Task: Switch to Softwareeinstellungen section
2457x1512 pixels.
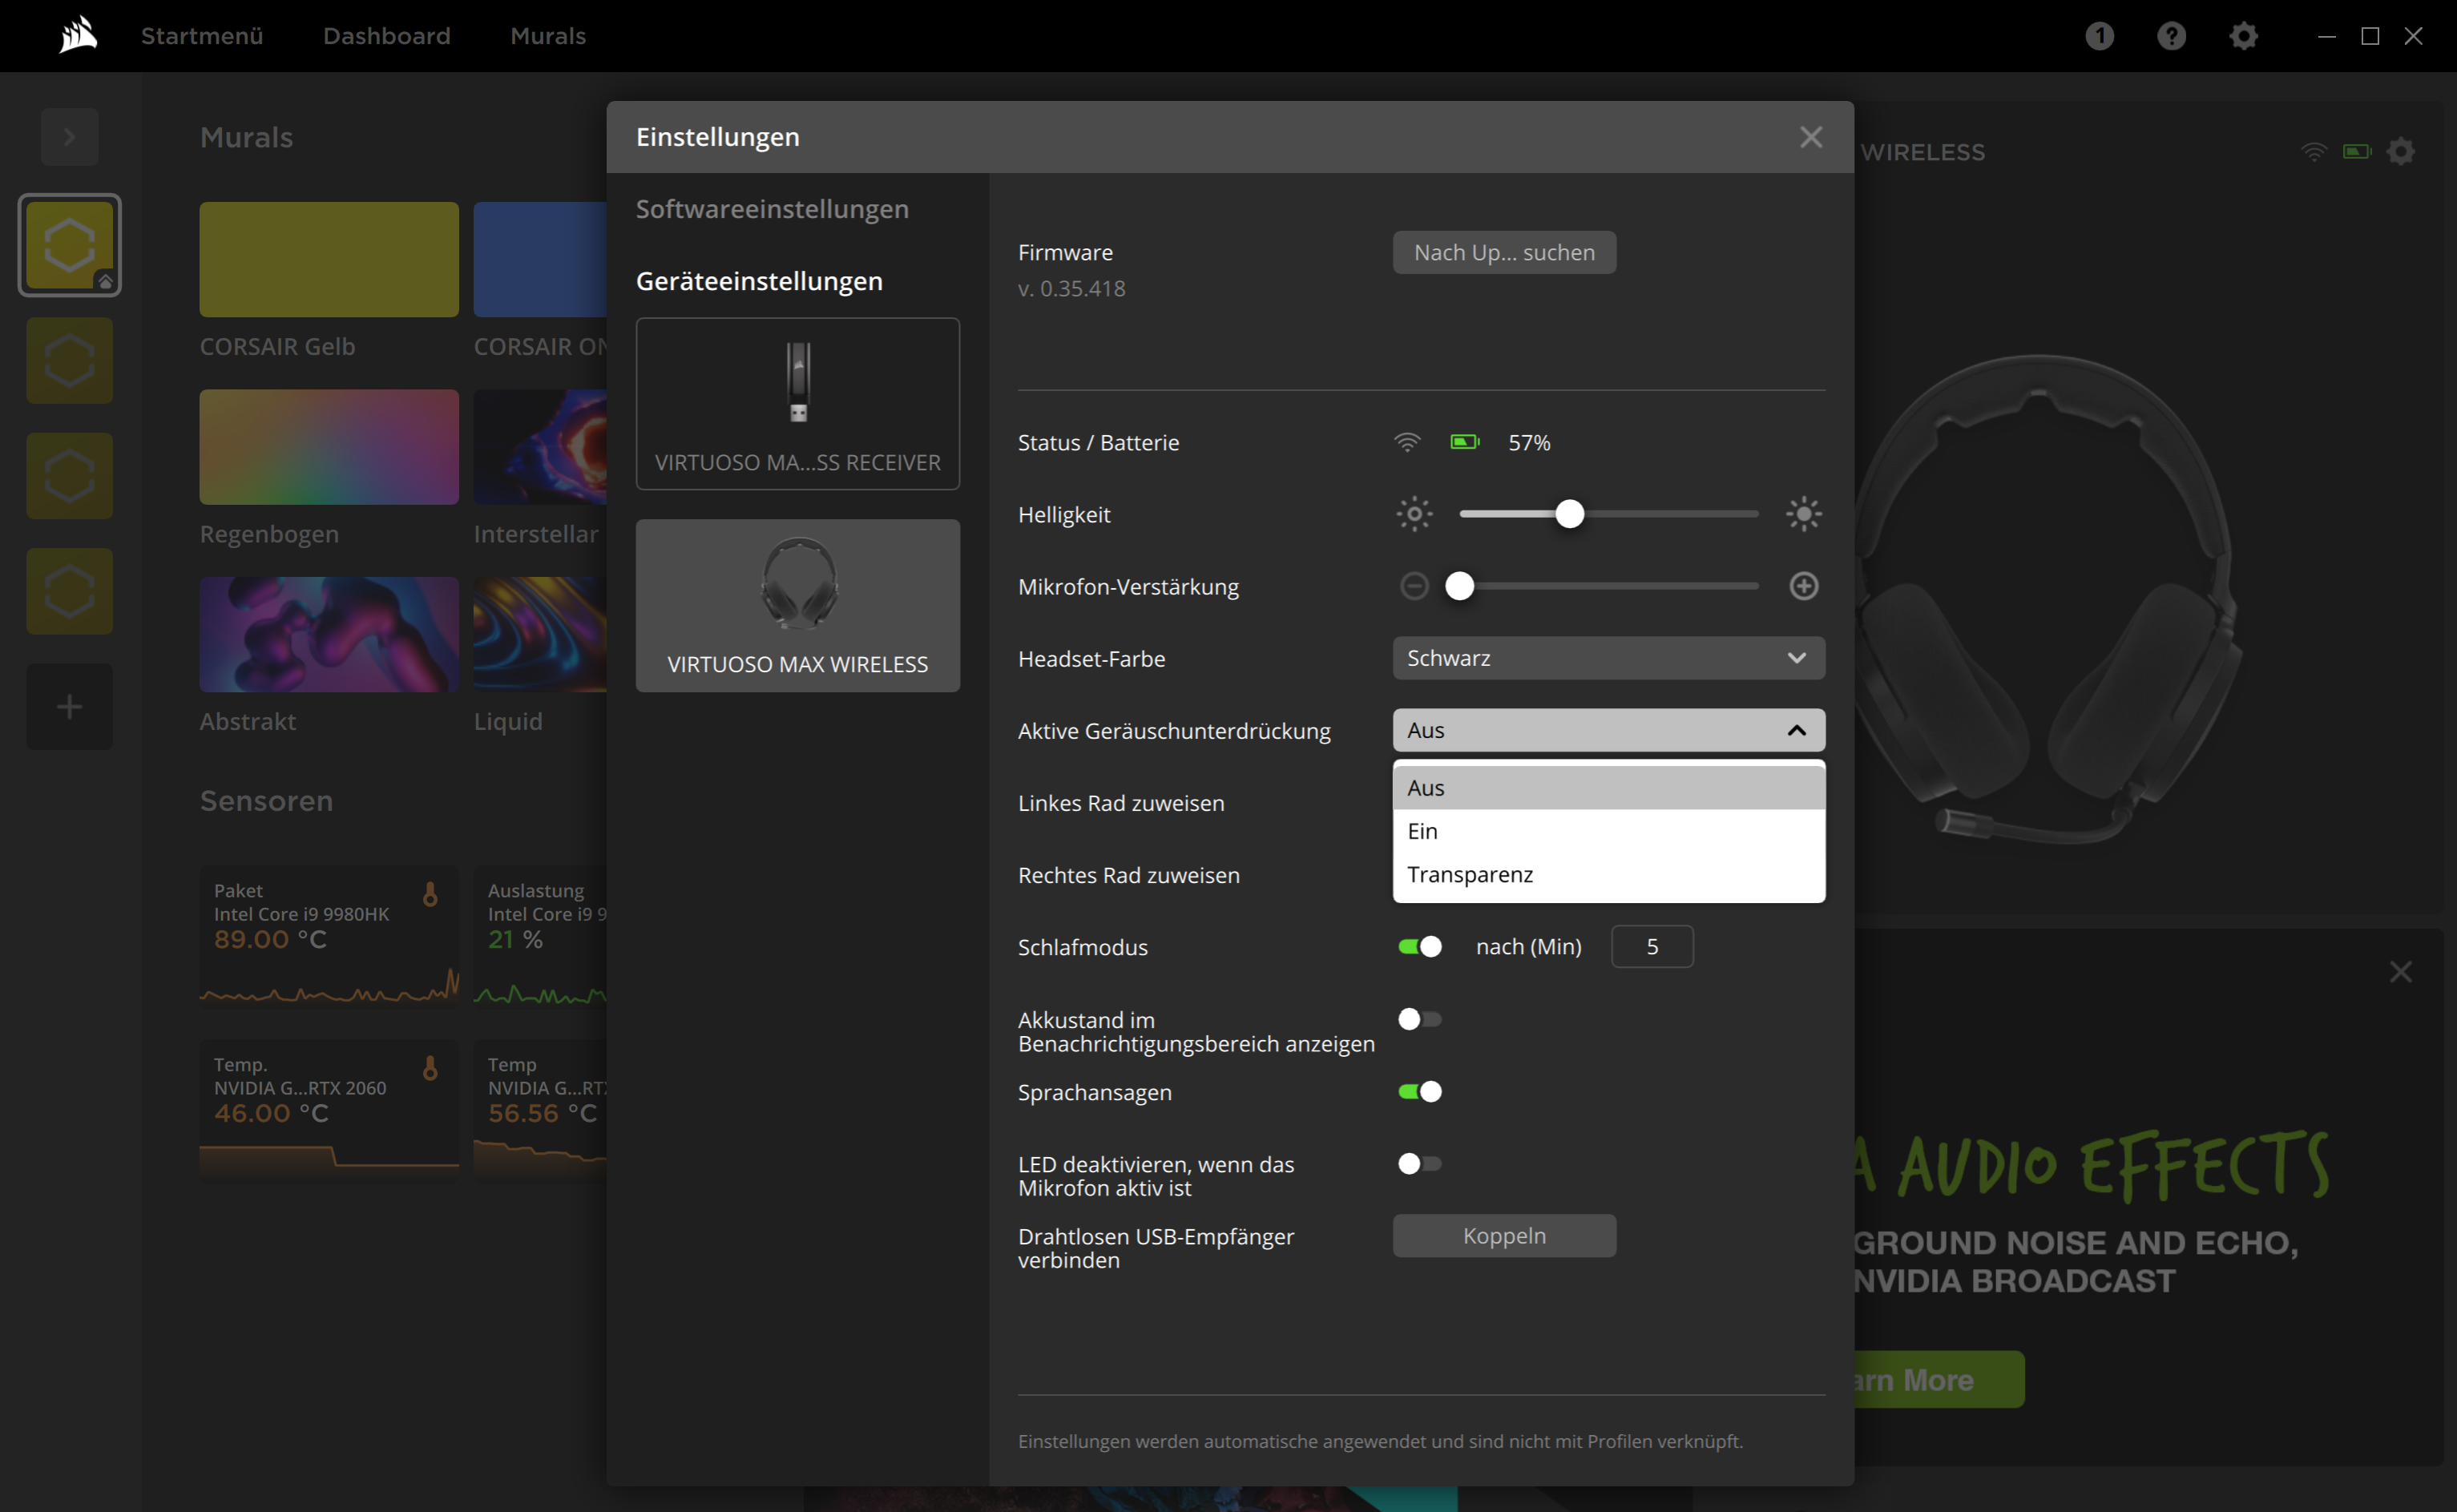Action: [x=772, y=209]
